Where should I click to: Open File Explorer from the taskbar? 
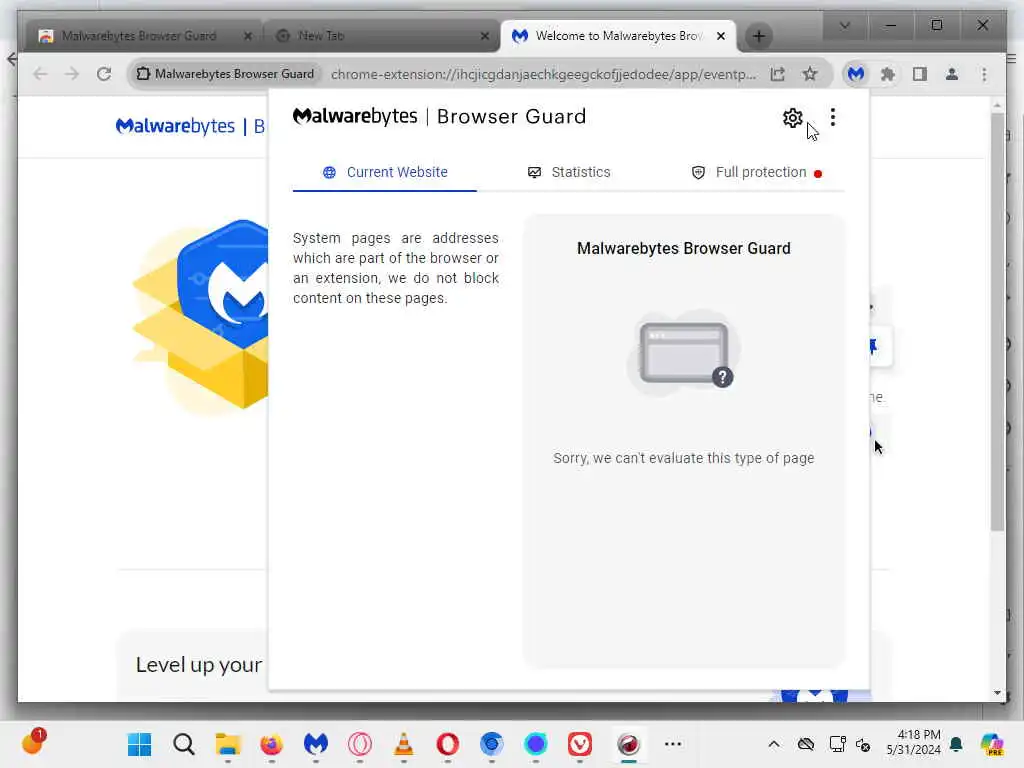(x=228, y=744)
